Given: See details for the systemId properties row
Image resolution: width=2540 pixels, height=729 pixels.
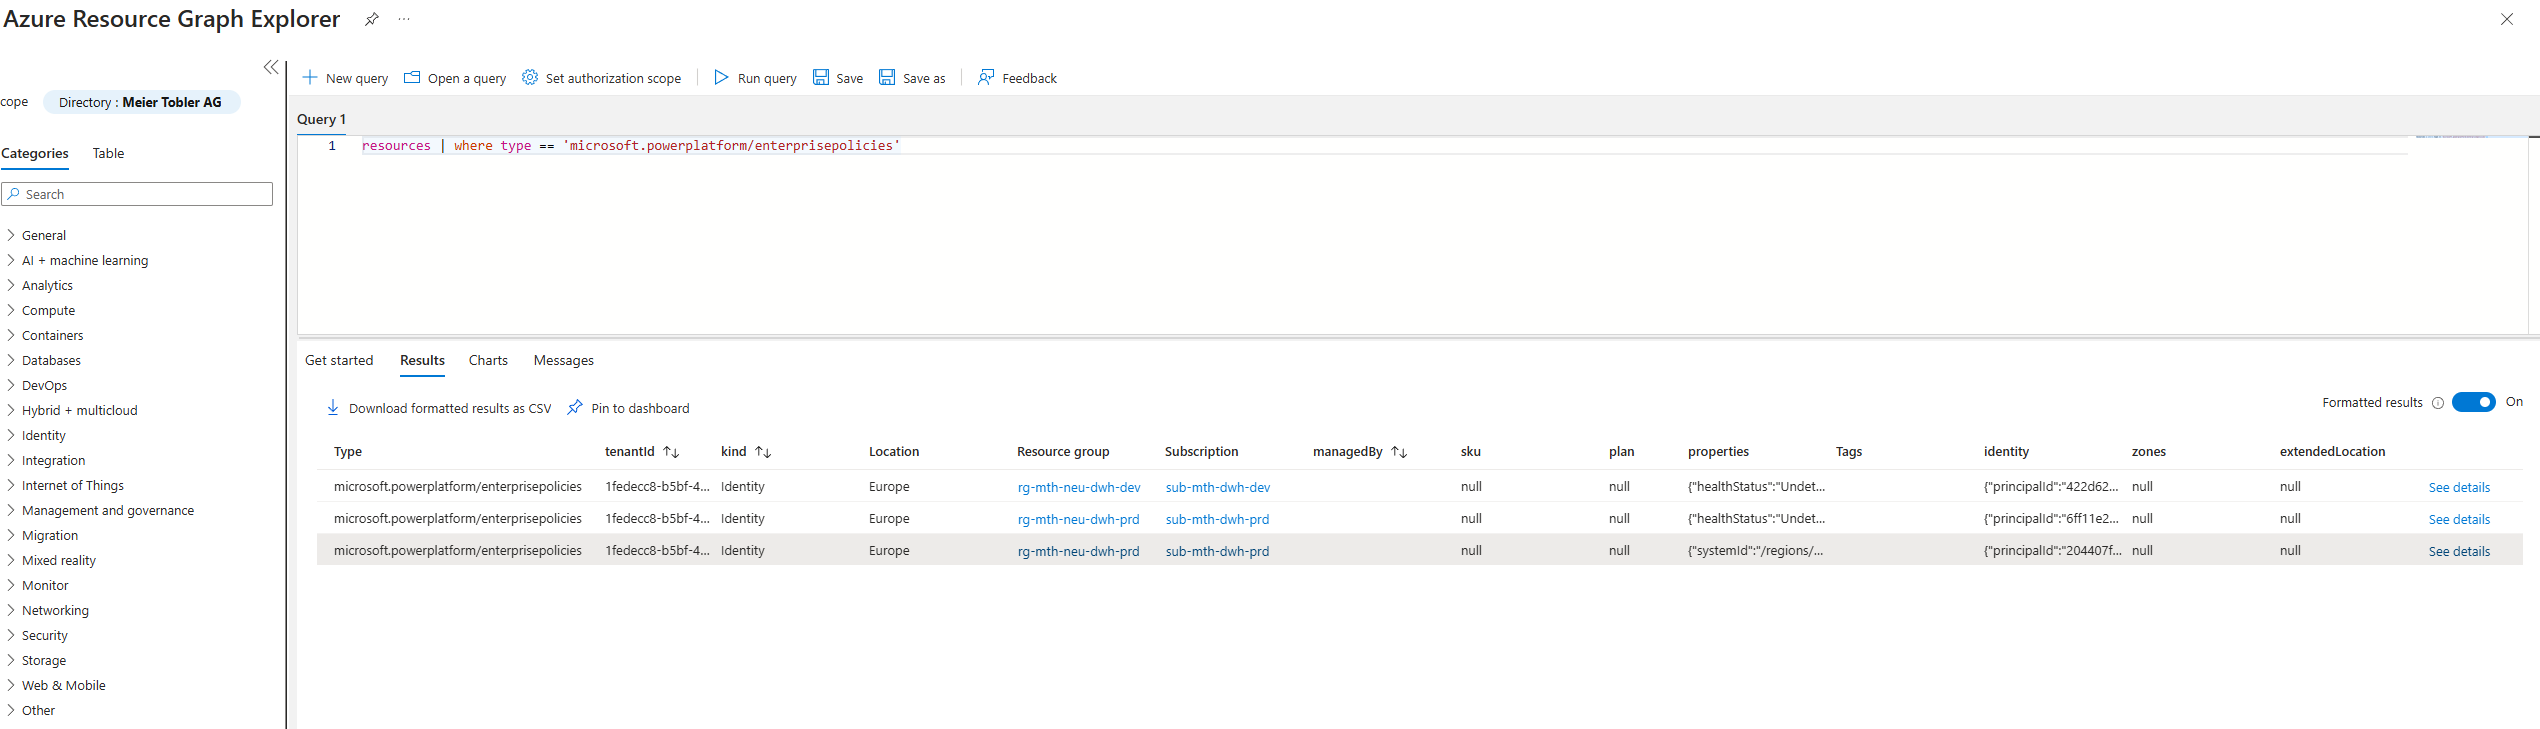Looking at the screenshot, I should (x=2459, y=551).
